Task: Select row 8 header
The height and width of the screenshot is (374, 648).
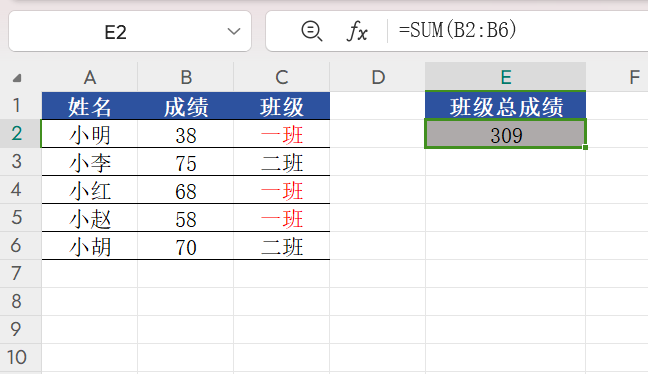Action: point(21,302)
